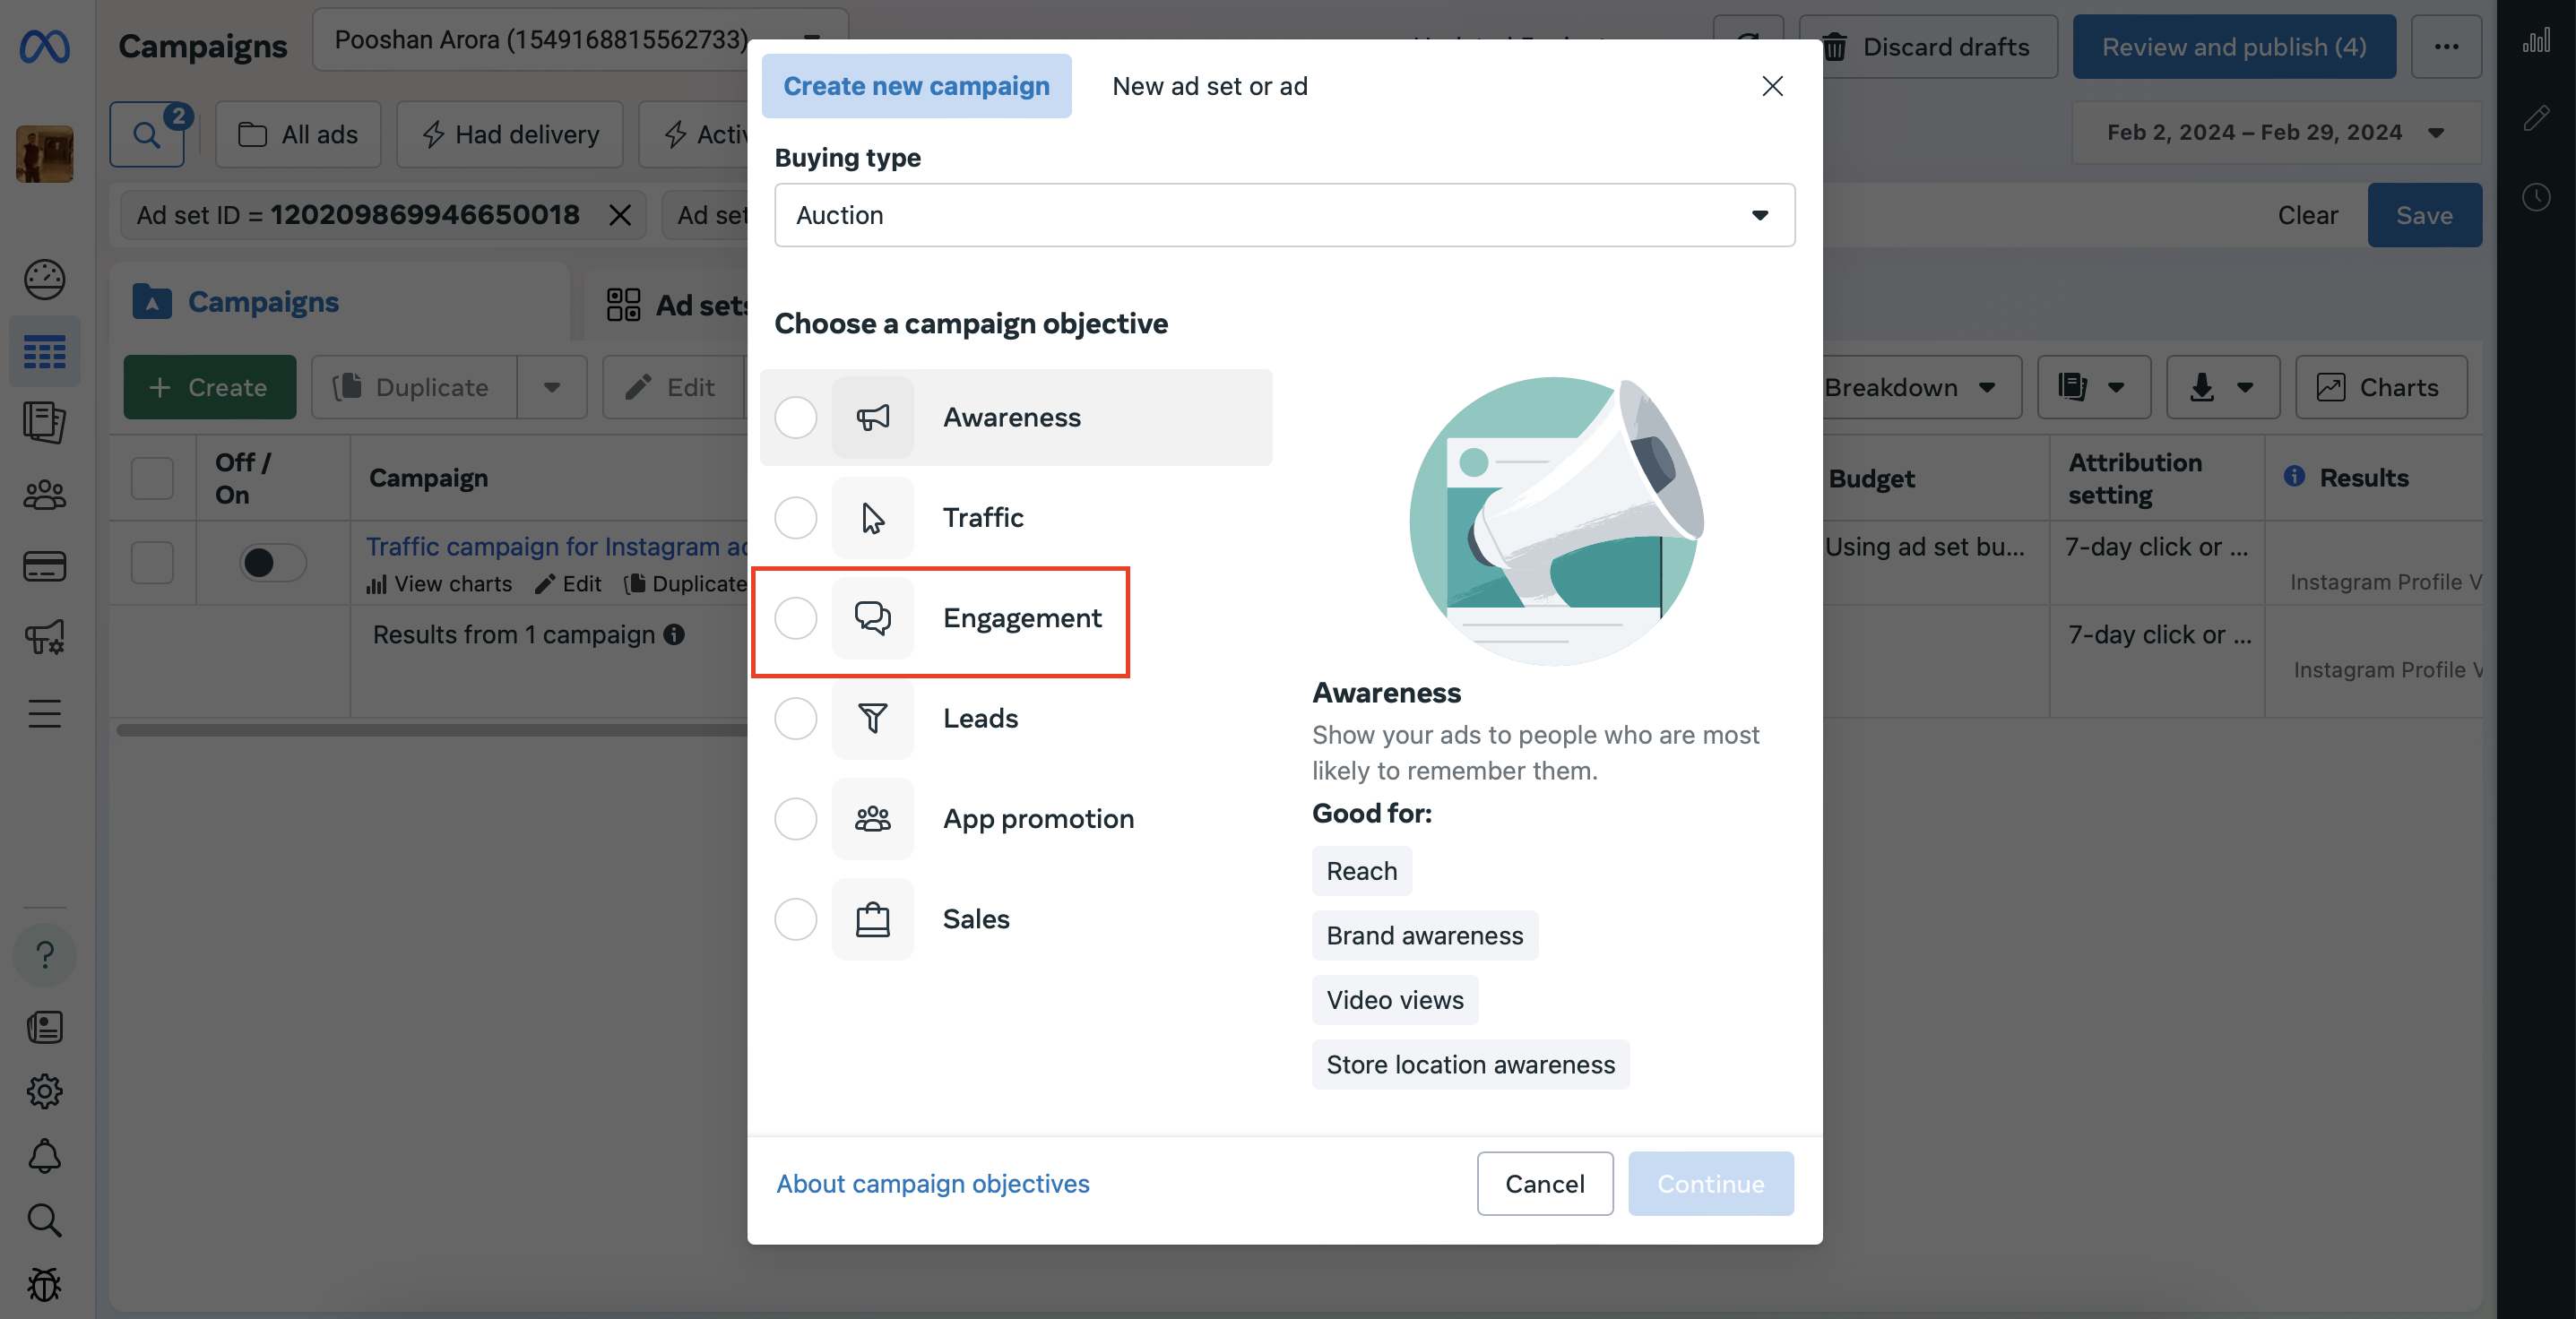Open notifications bell icon in sidebar
Viewport: 2576px width, 1319px height.
coord(44,1156)
